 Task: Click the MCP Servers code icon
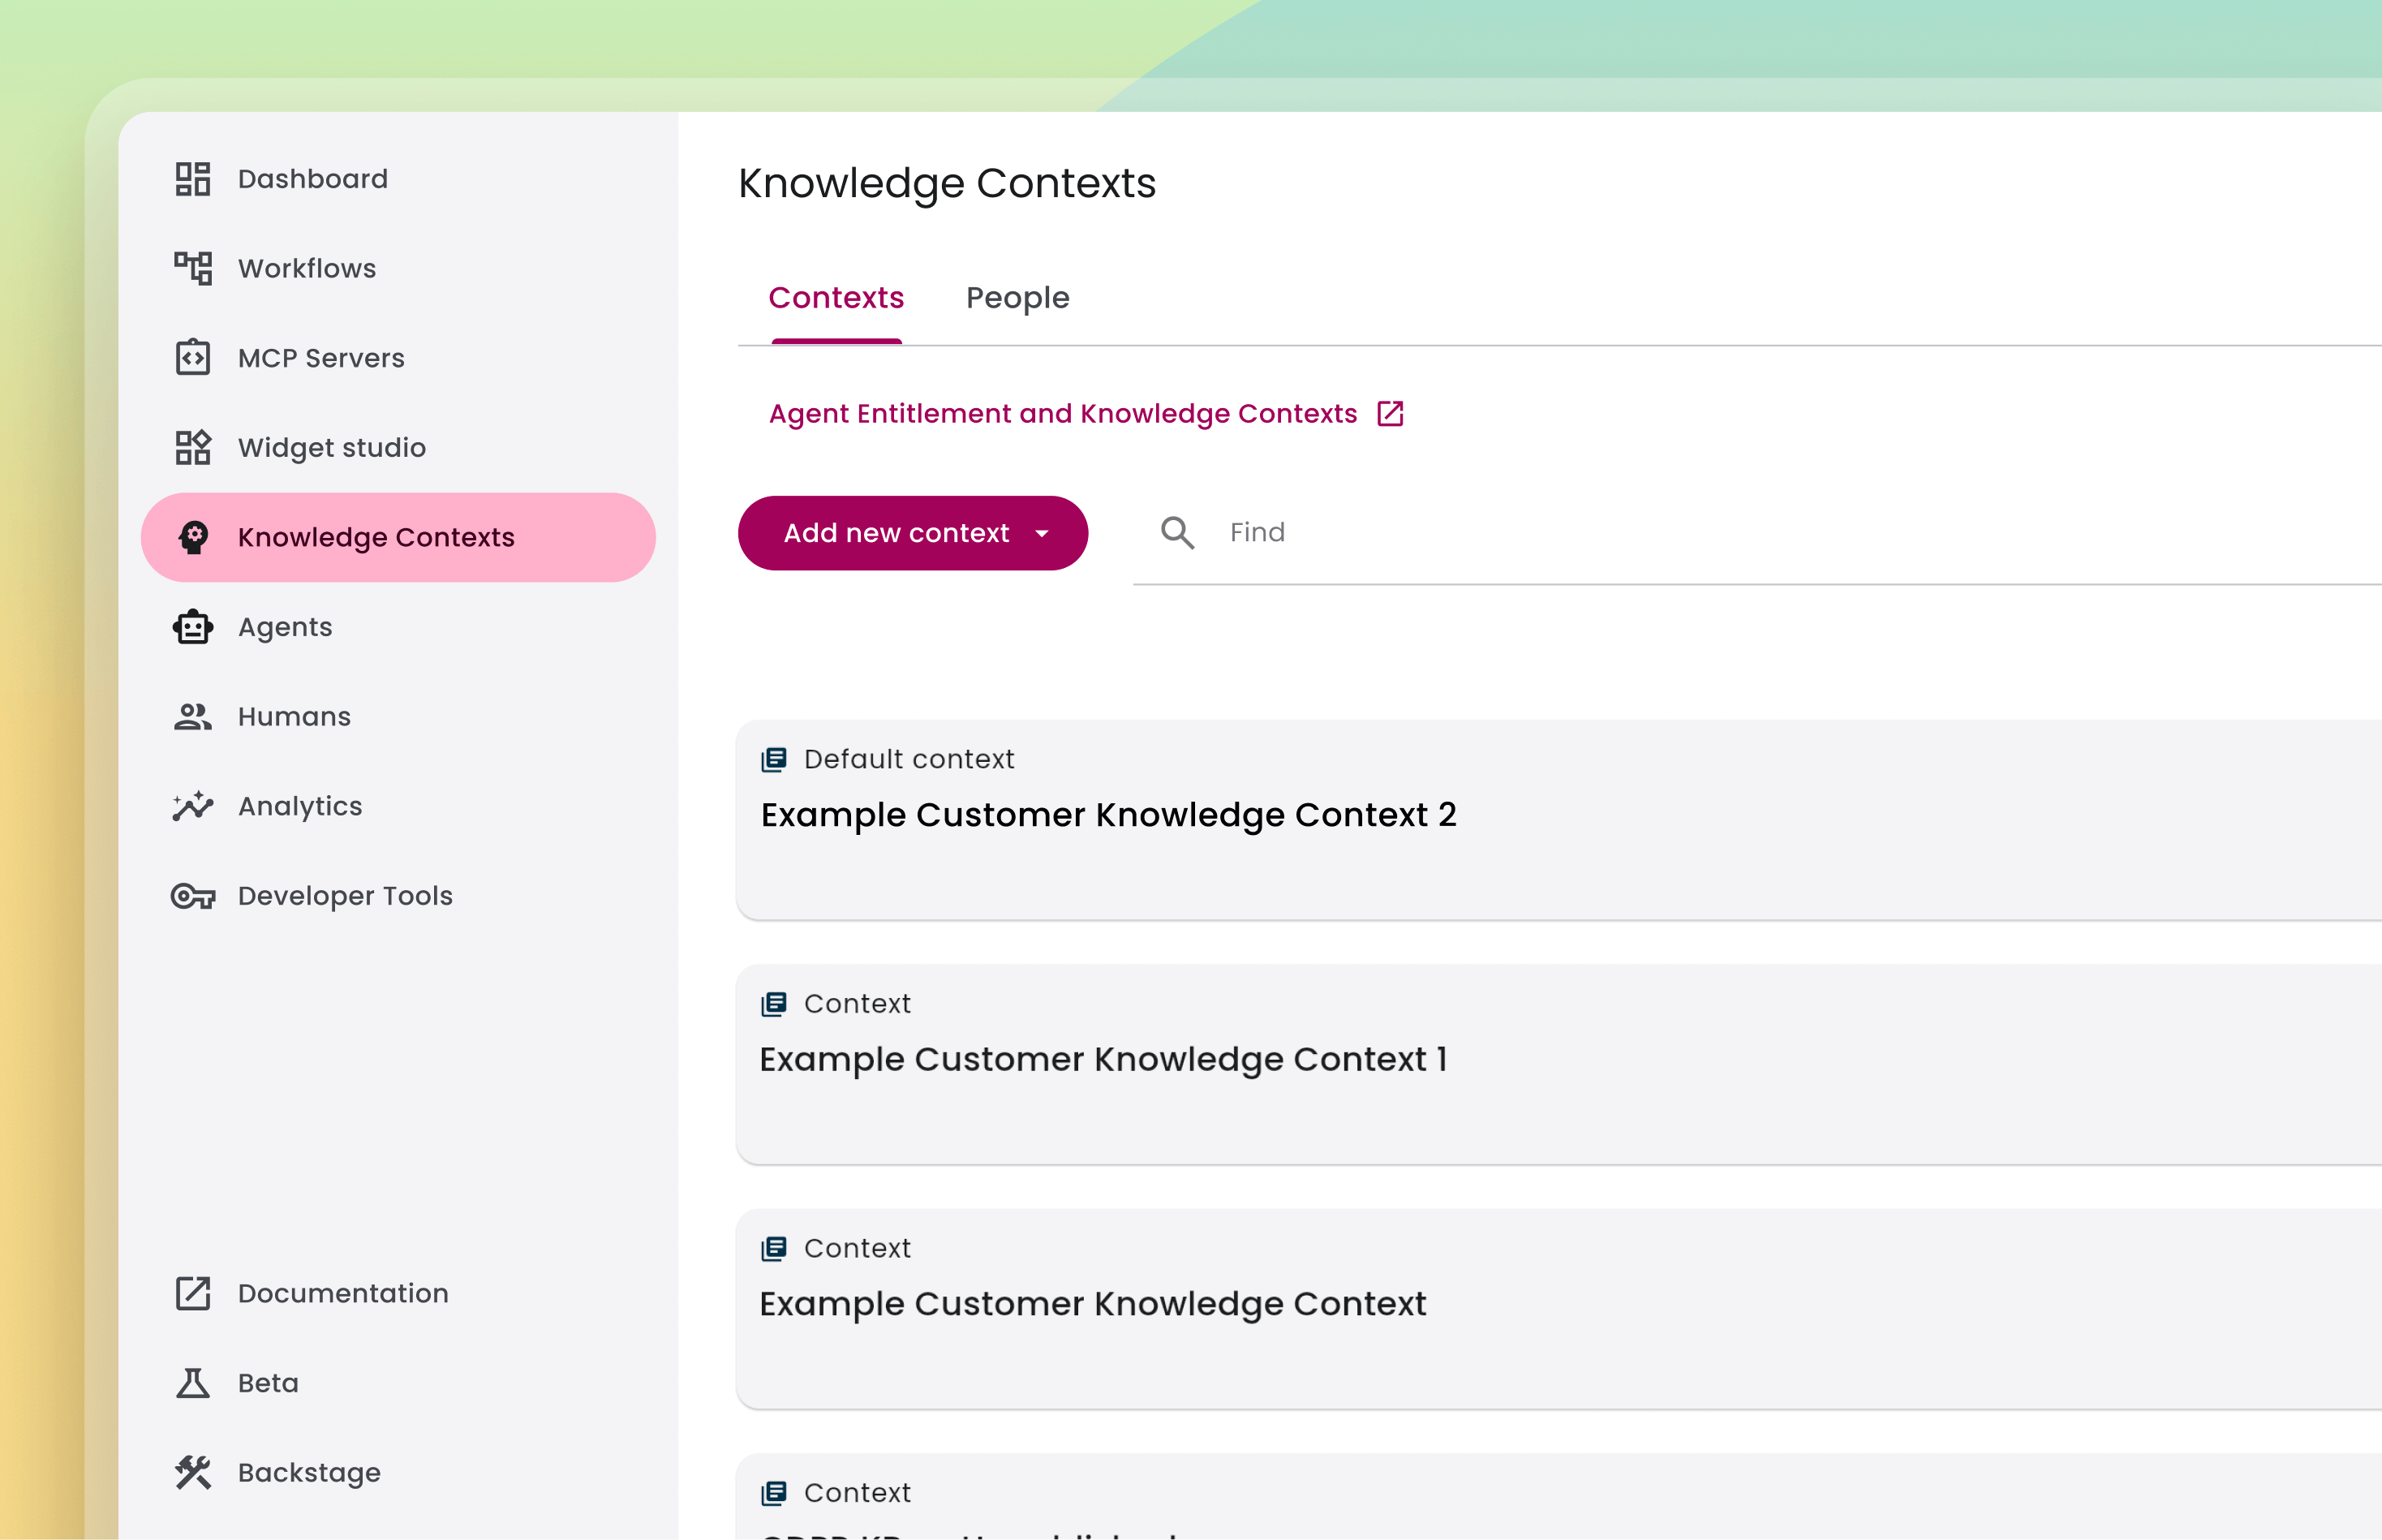193,358
